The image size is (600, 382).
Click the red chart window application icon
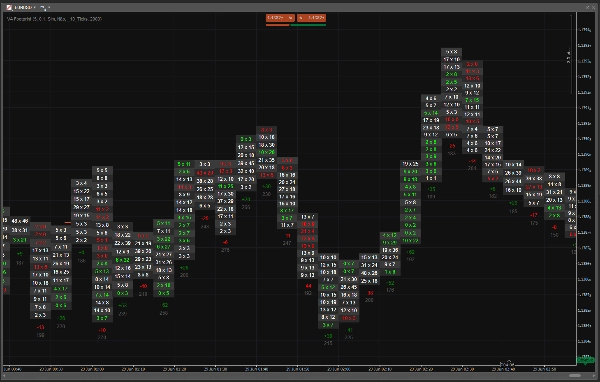(x=9, y=7)
